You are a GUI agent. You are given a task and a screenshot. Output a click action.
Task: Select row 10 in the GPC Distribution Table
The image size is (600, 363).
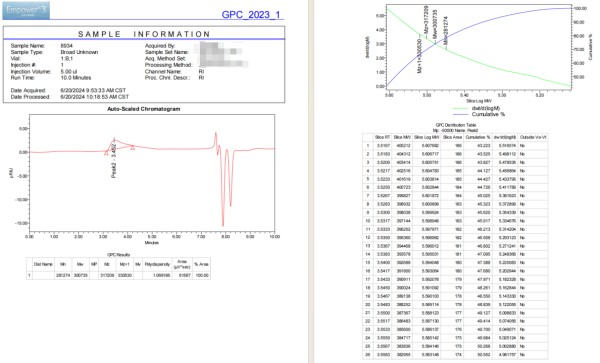tap(455, 221)
